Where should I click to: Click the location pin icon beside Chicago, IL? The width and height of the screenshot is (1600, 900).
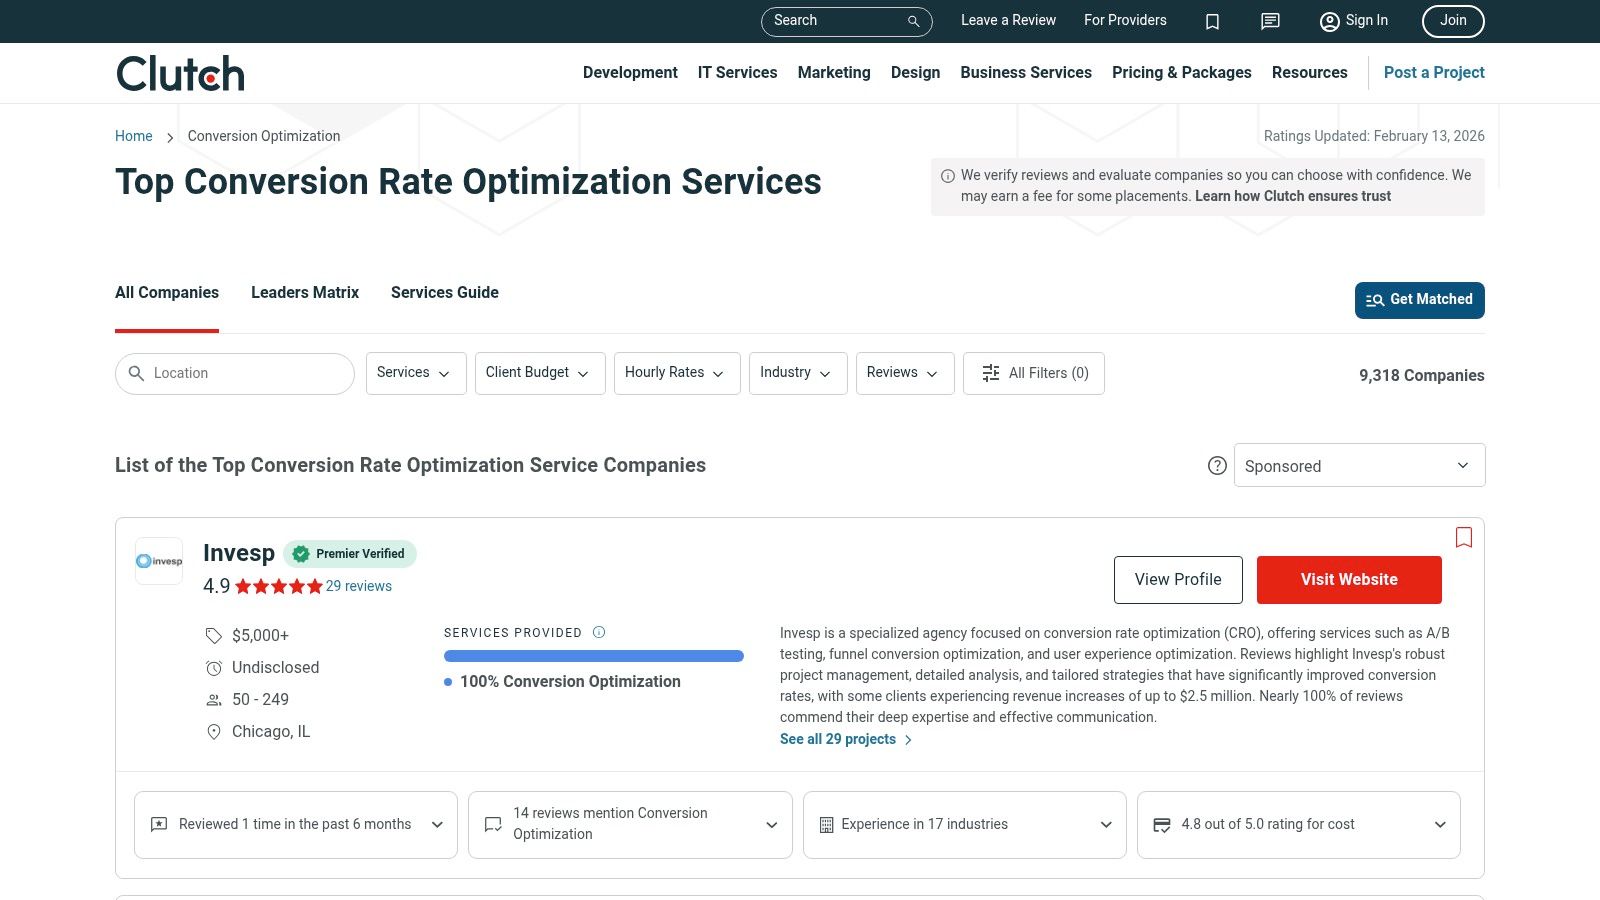coord(213,731)
